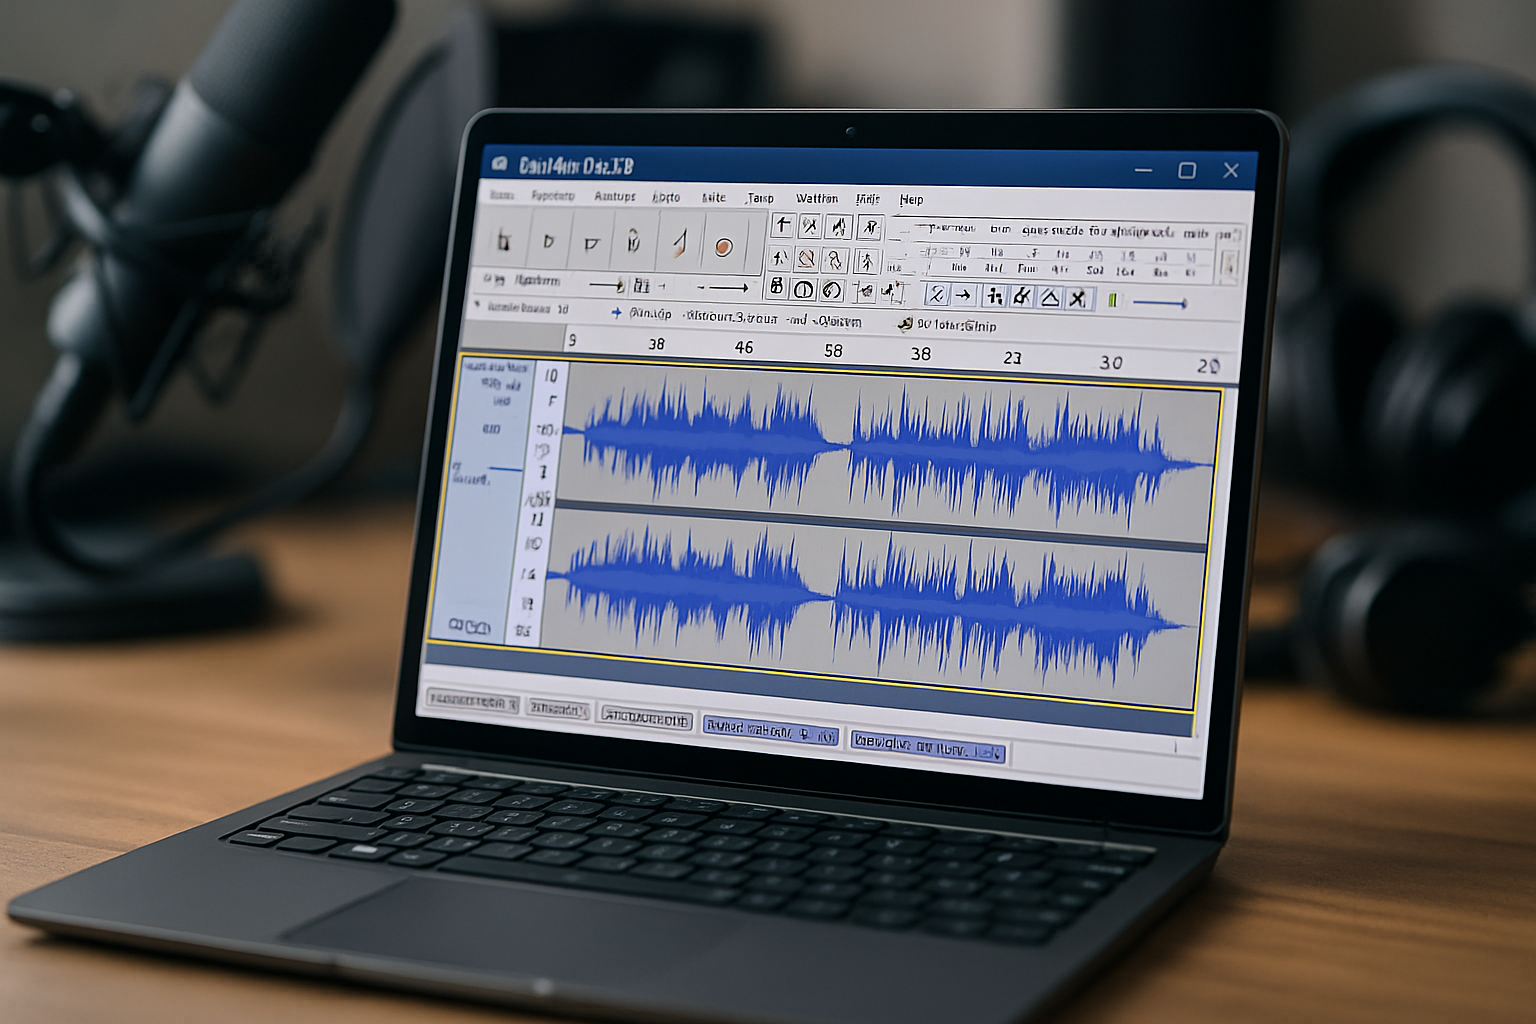Click timeline ruler at mark 30
The height and width of the screenshot is (1024, 1536).
click(x=1111, y=362)
